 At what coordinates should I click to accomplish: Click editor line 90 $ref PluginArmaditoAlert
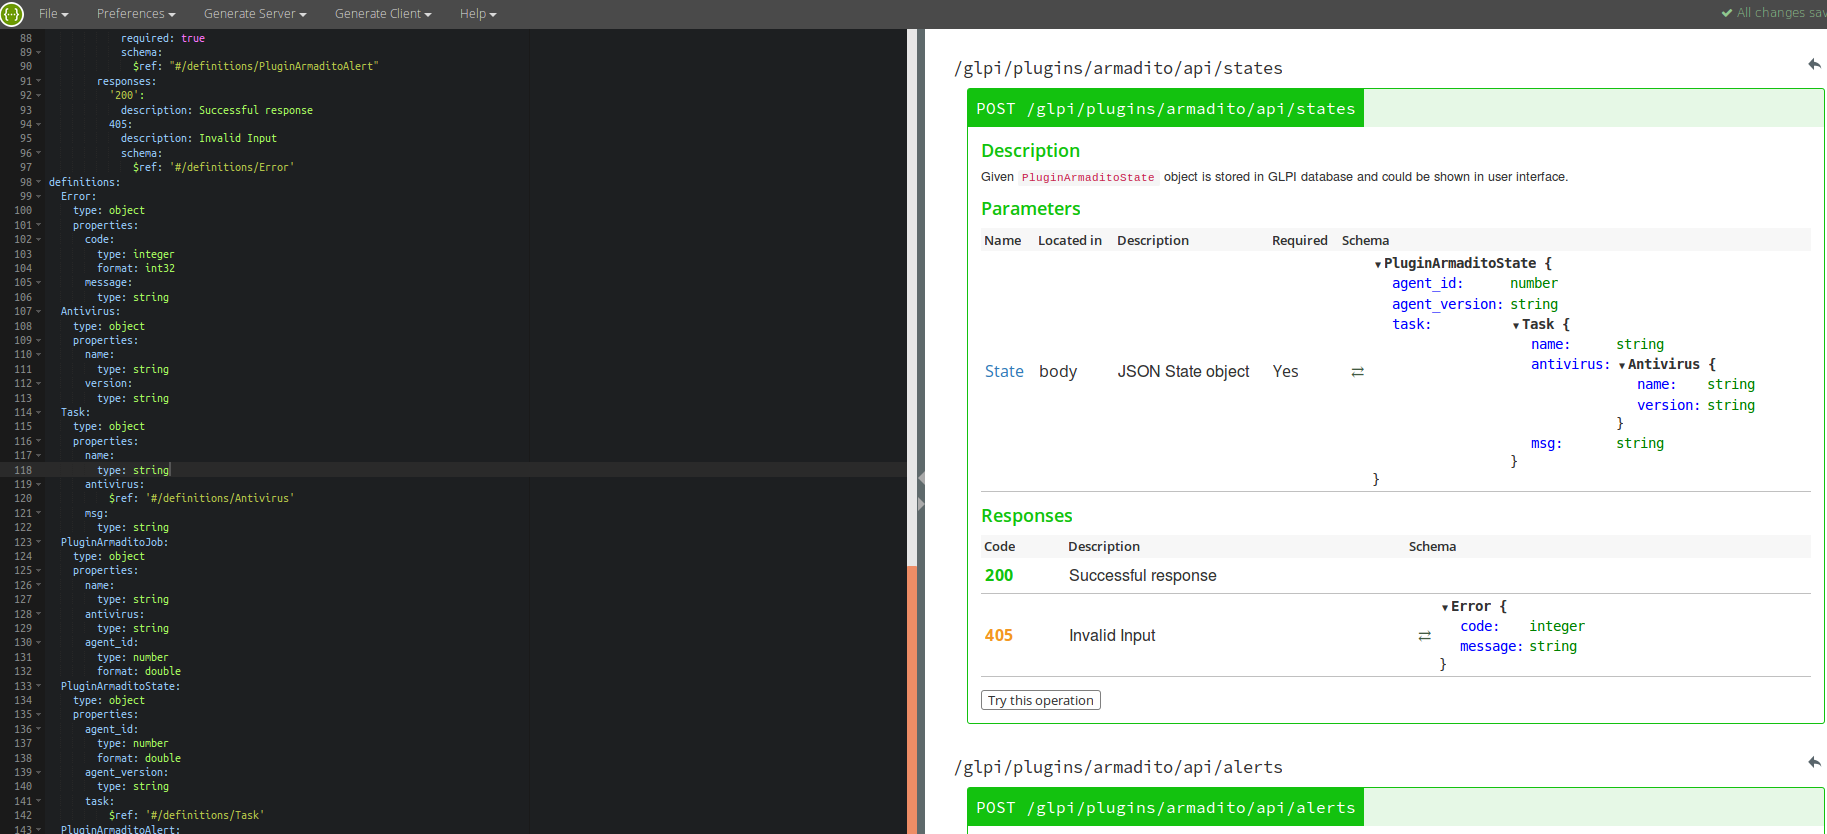pos(255,66)
